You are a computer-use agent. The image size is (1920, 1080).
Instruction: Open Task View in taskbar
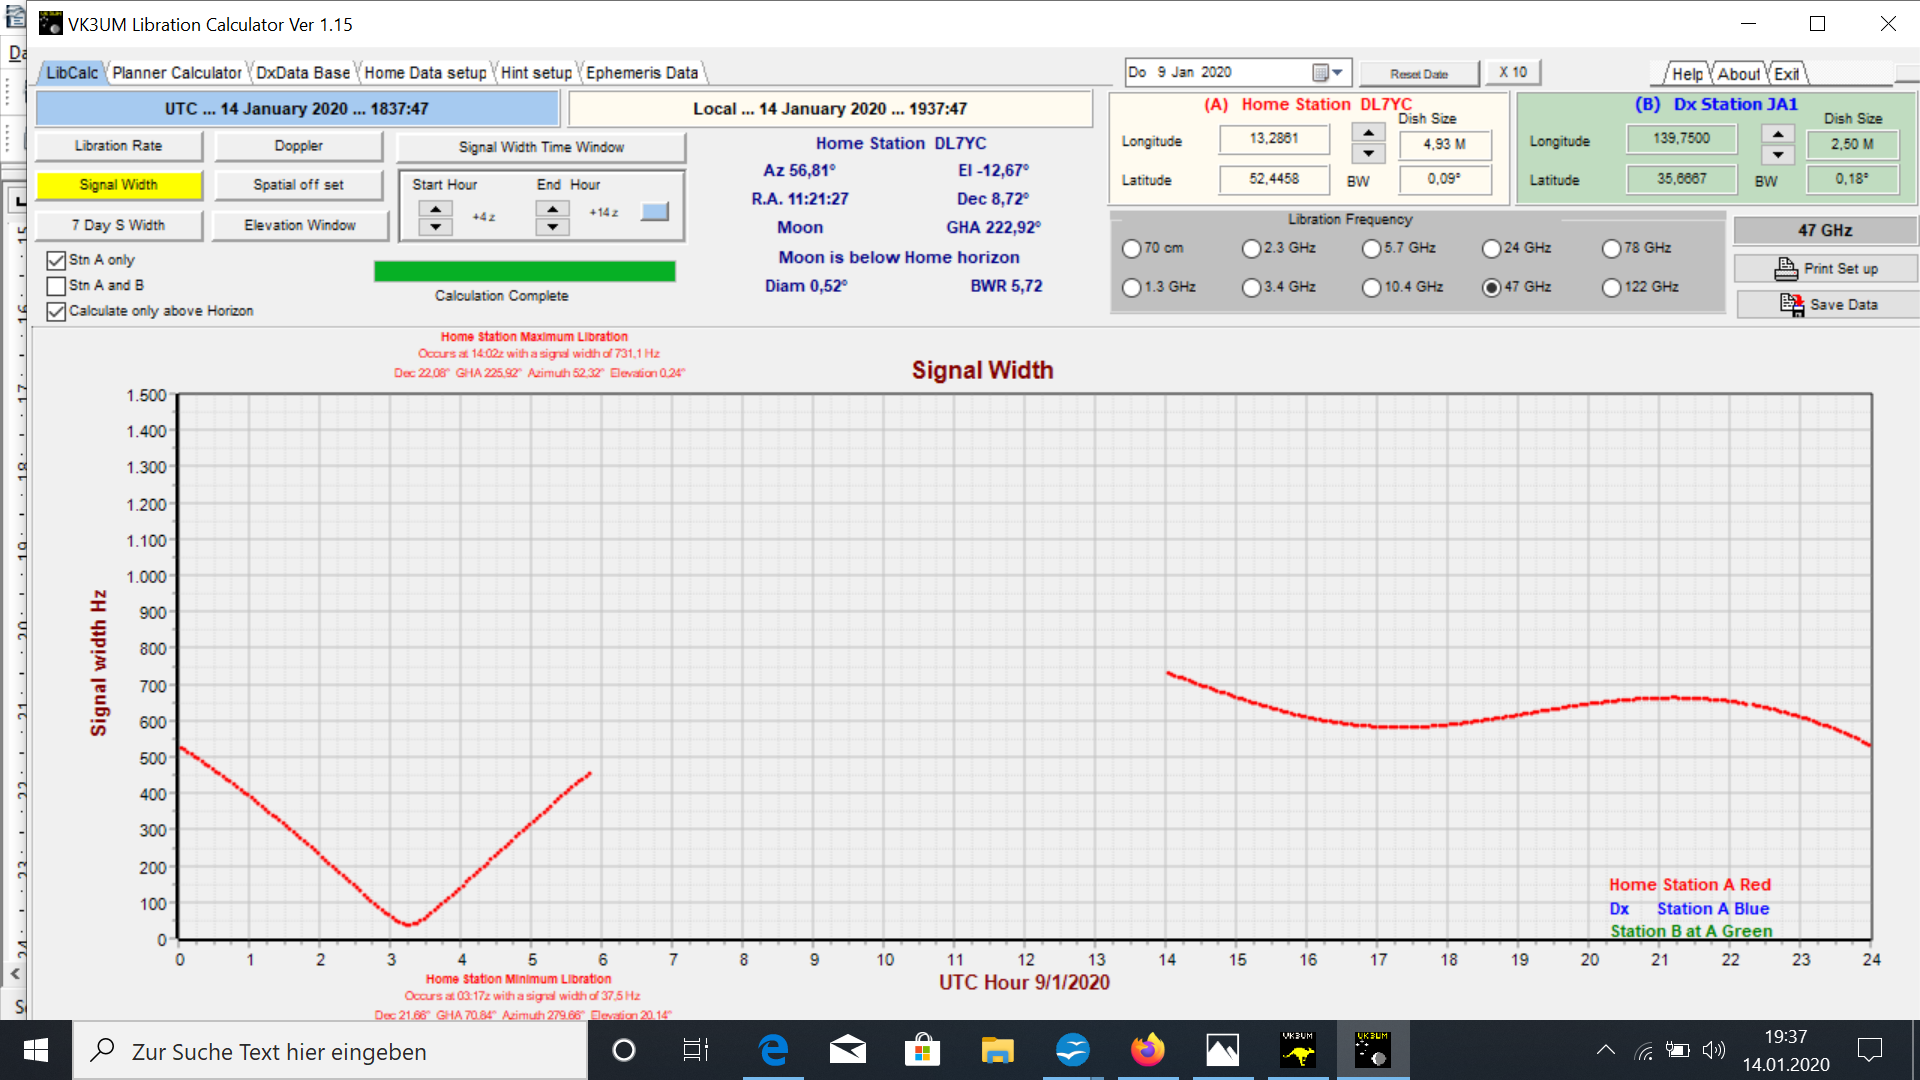[x=696, y=1050]
